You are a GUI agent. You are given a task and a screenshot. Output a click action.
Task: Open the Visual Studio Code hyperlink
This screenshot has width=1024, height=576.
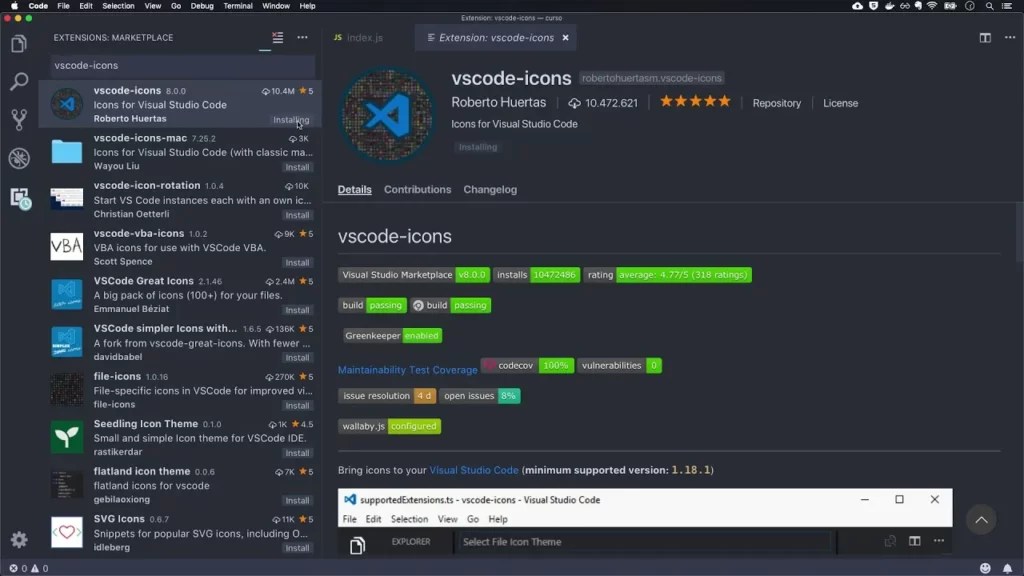click(473, 470)
